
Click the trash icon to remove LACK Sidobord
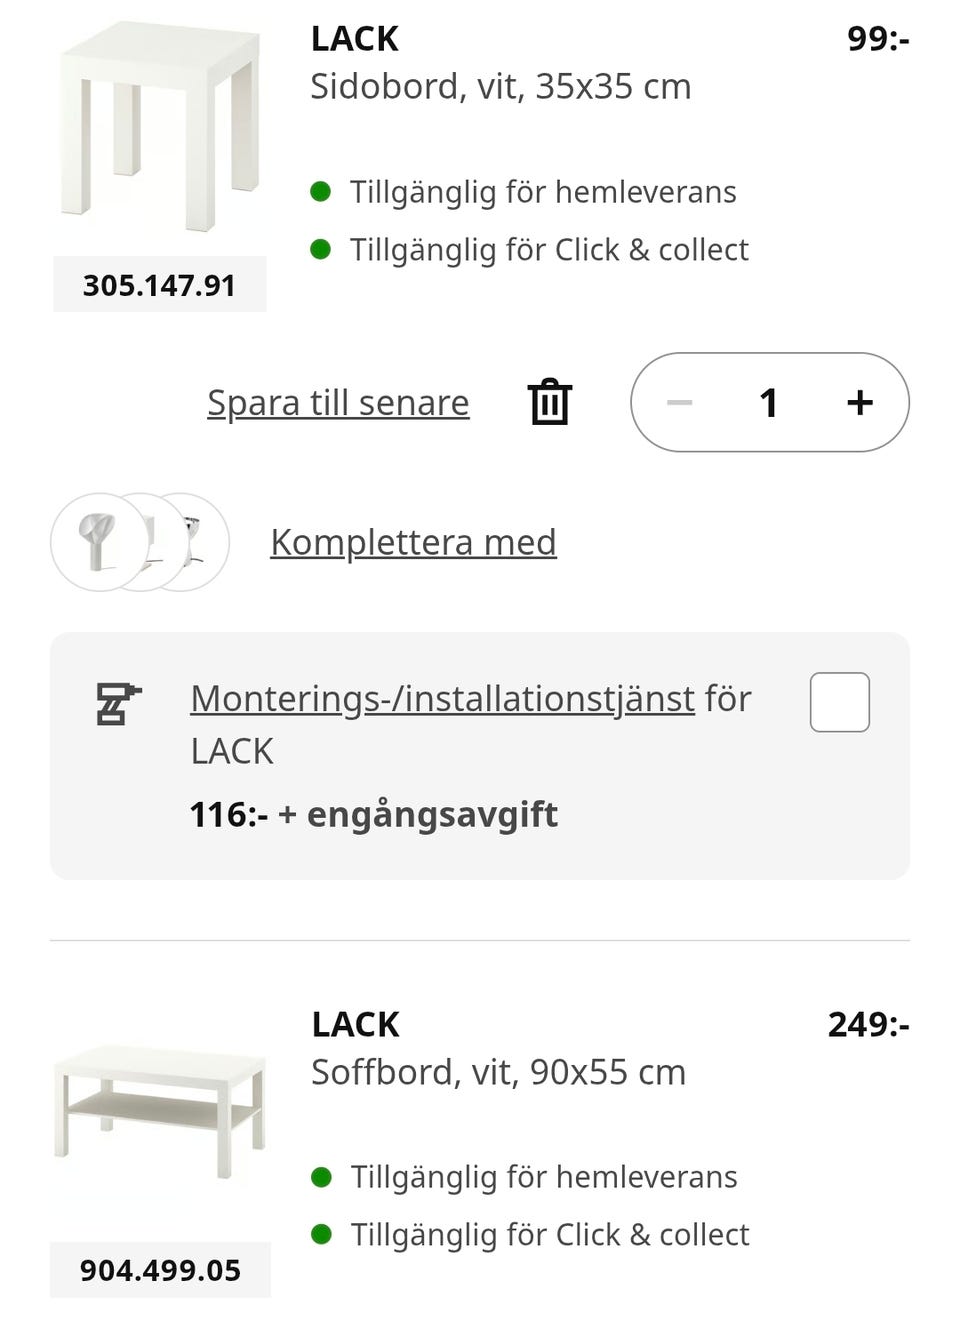549,402
